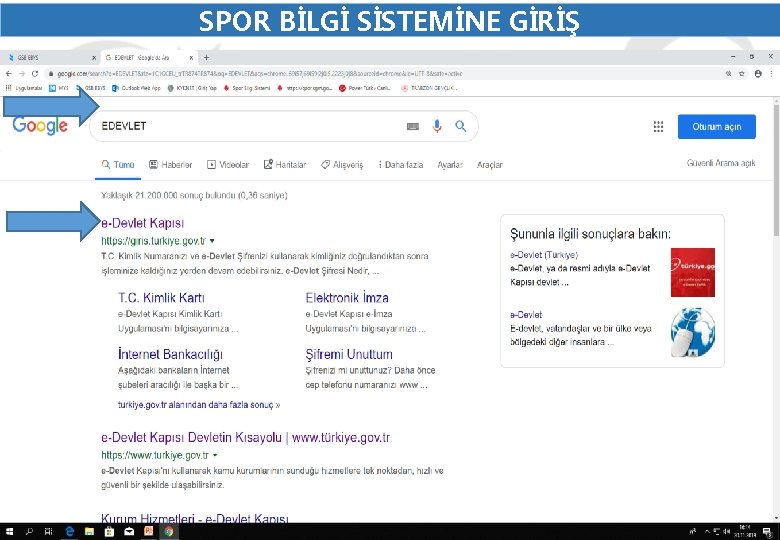The image size is (780, 540).
Task: Open the Google apps grid
Action: (658, 127)
